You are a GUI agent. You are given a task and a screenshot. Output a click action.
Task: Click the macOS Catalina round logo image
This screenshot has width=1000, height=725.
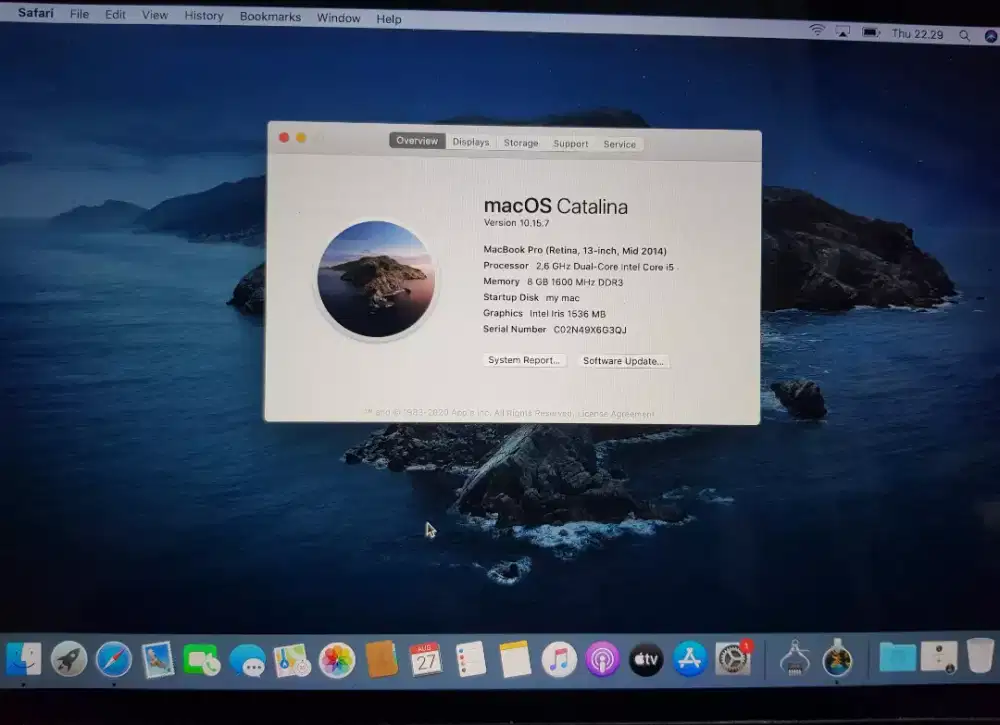[376, 279]
